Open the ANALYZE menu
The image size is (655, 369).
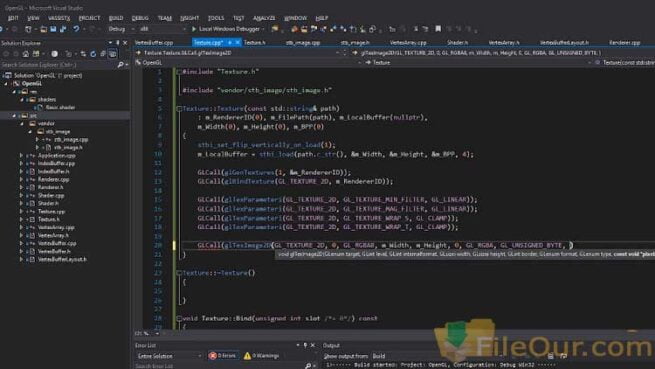(x=264, y=18)
